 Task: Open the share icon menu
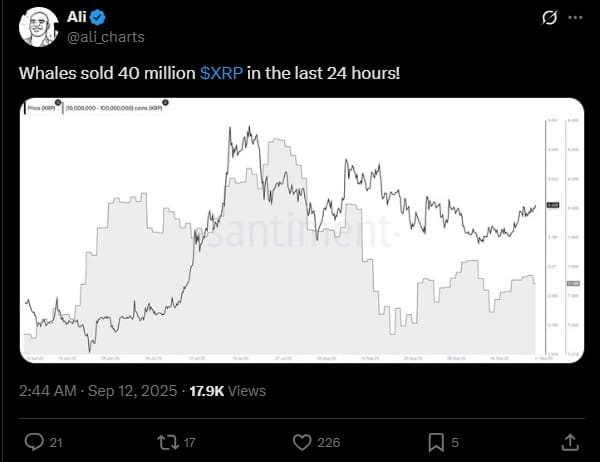point(569,440)
